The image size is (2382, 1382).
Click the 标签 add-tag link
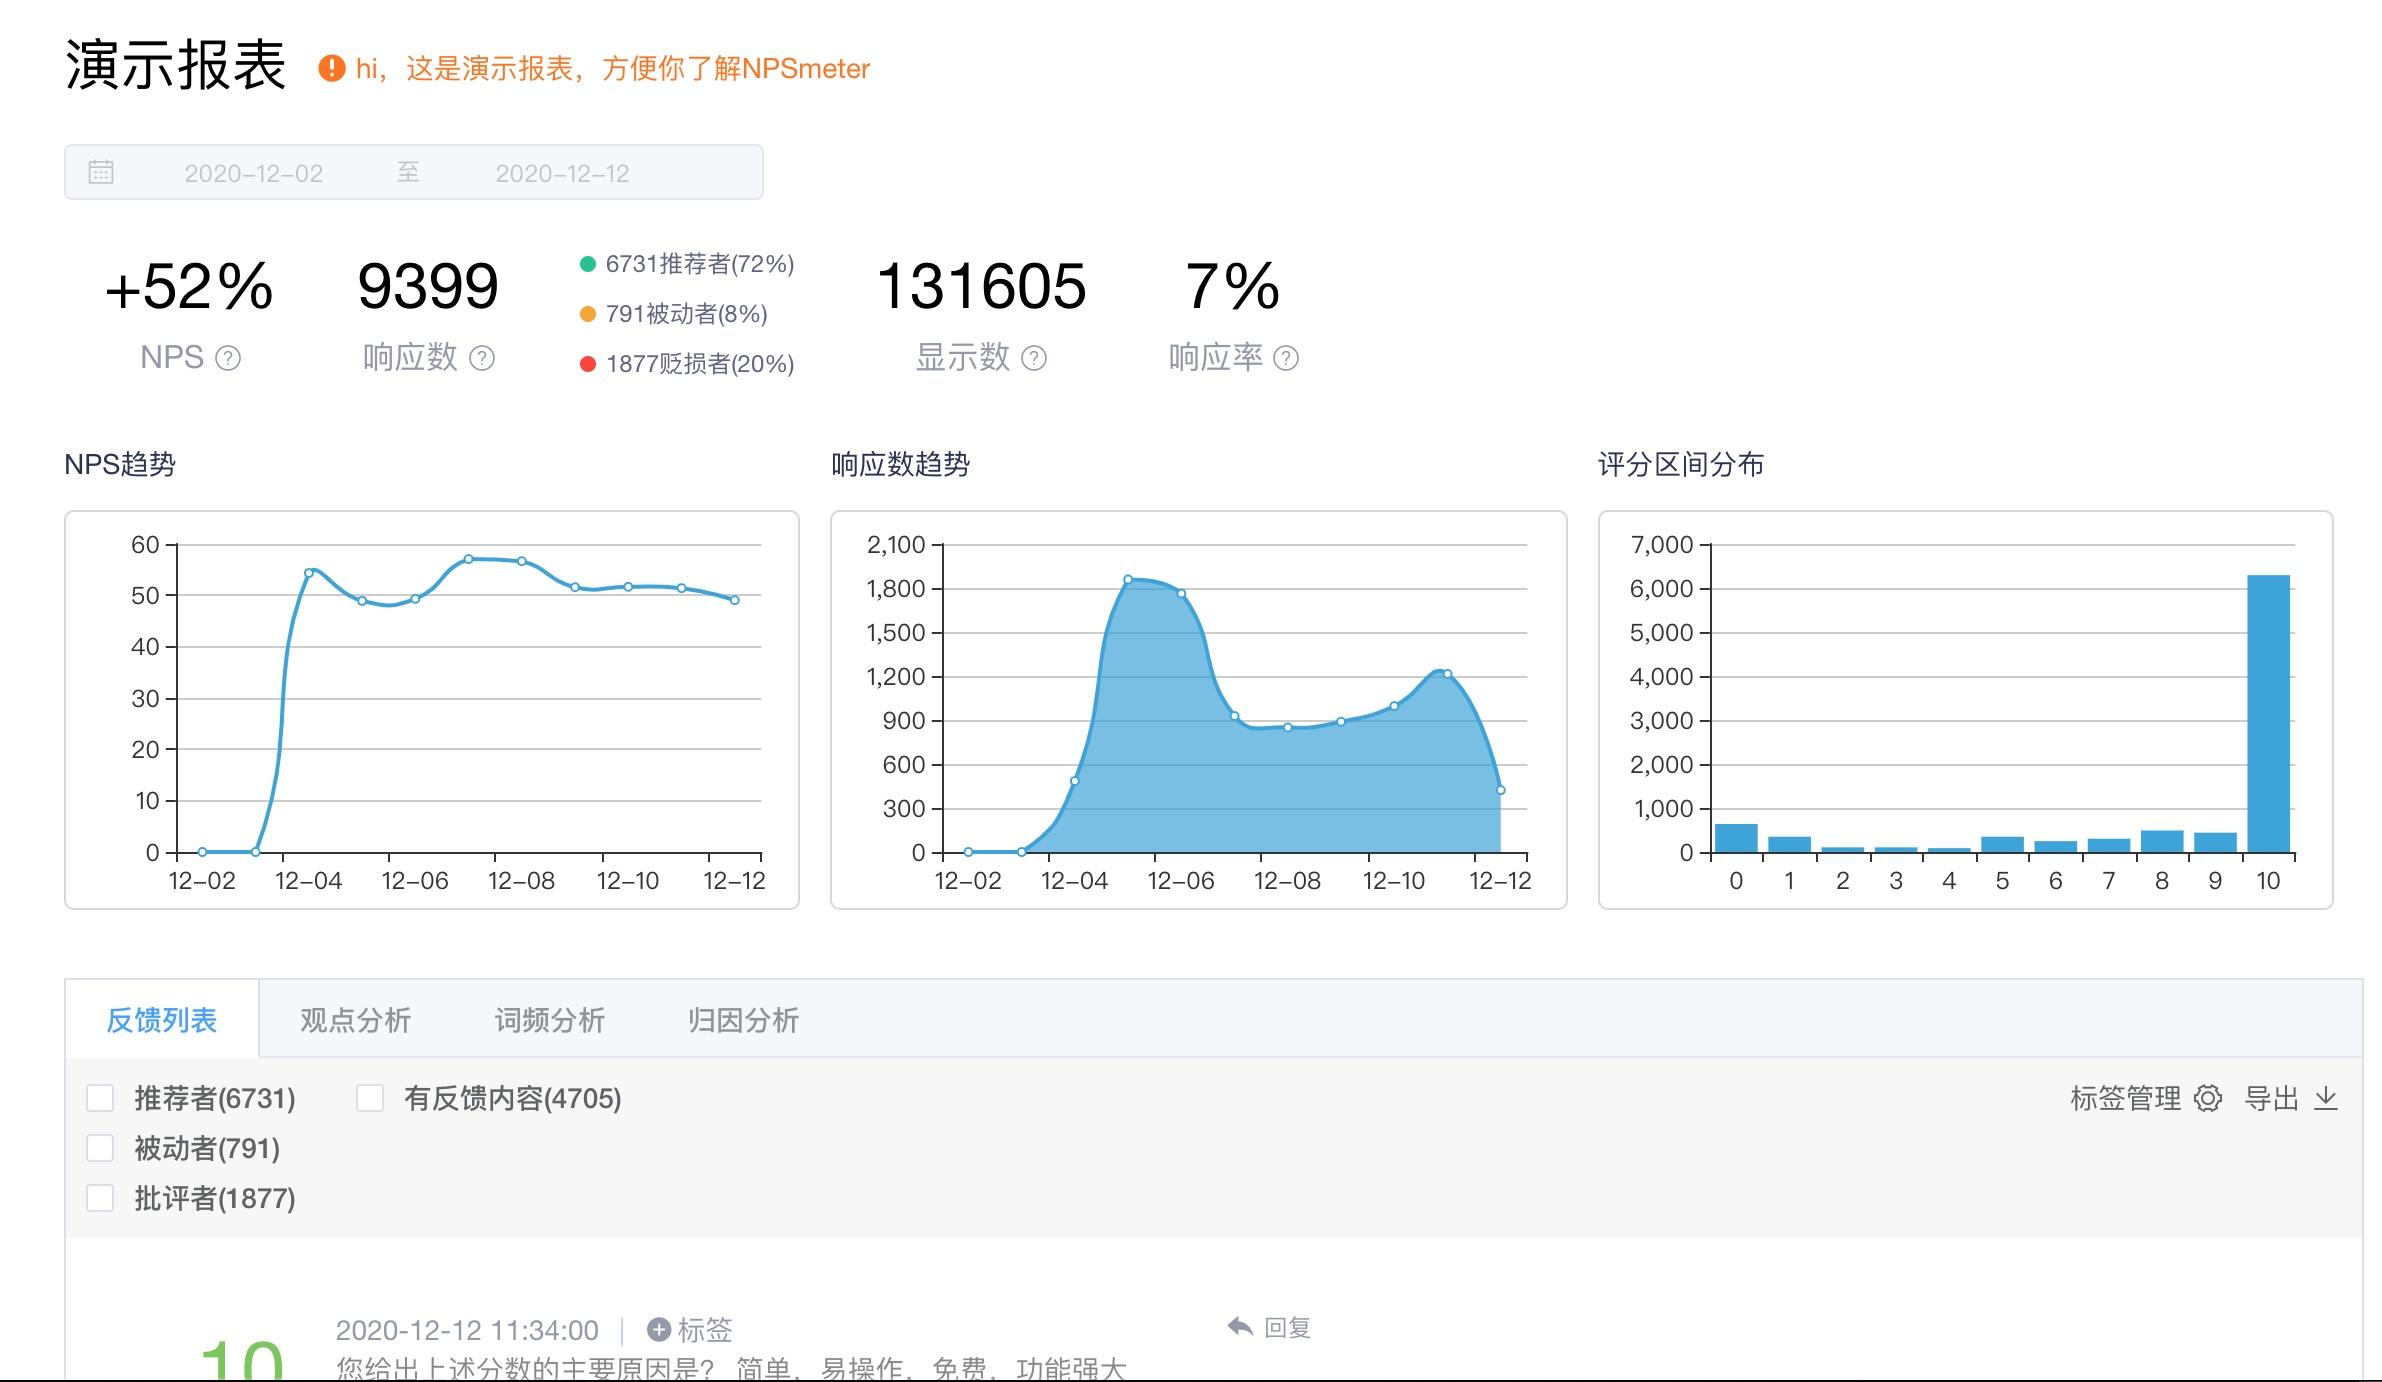(x=705, y=1329)
